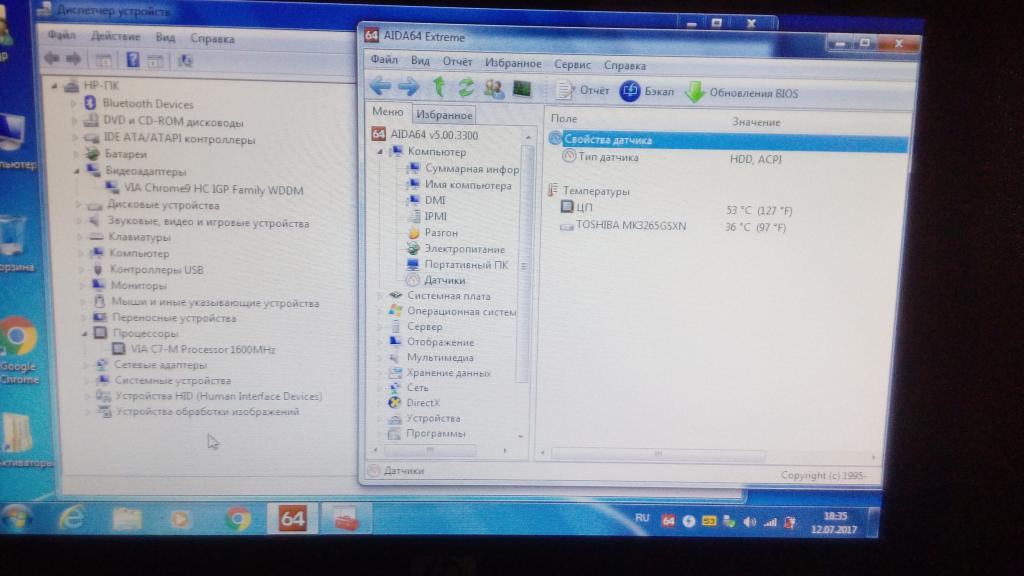Expand Операционная система tree node
Viewport: 1024px width, 576px height.
click(x=380, y=312)
